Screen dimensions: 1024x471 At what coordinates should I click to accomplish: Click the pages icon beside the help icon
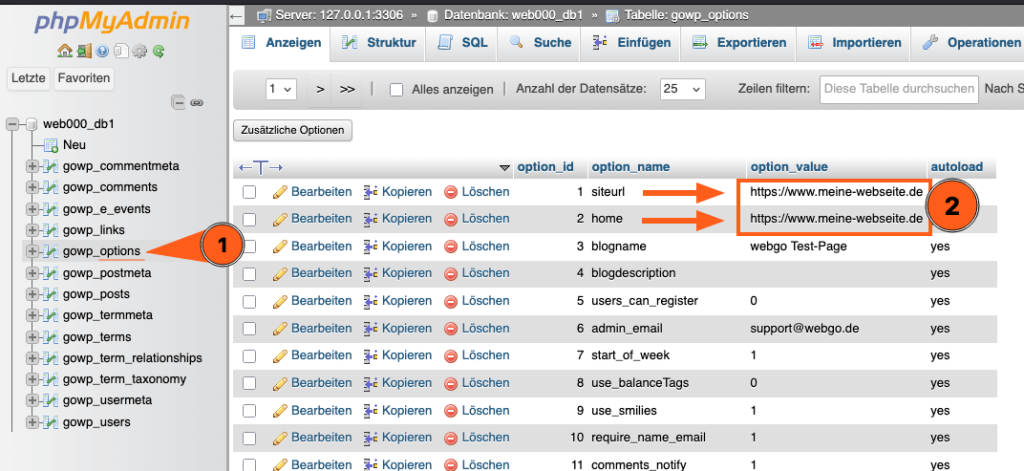click(x=121, y=51)
